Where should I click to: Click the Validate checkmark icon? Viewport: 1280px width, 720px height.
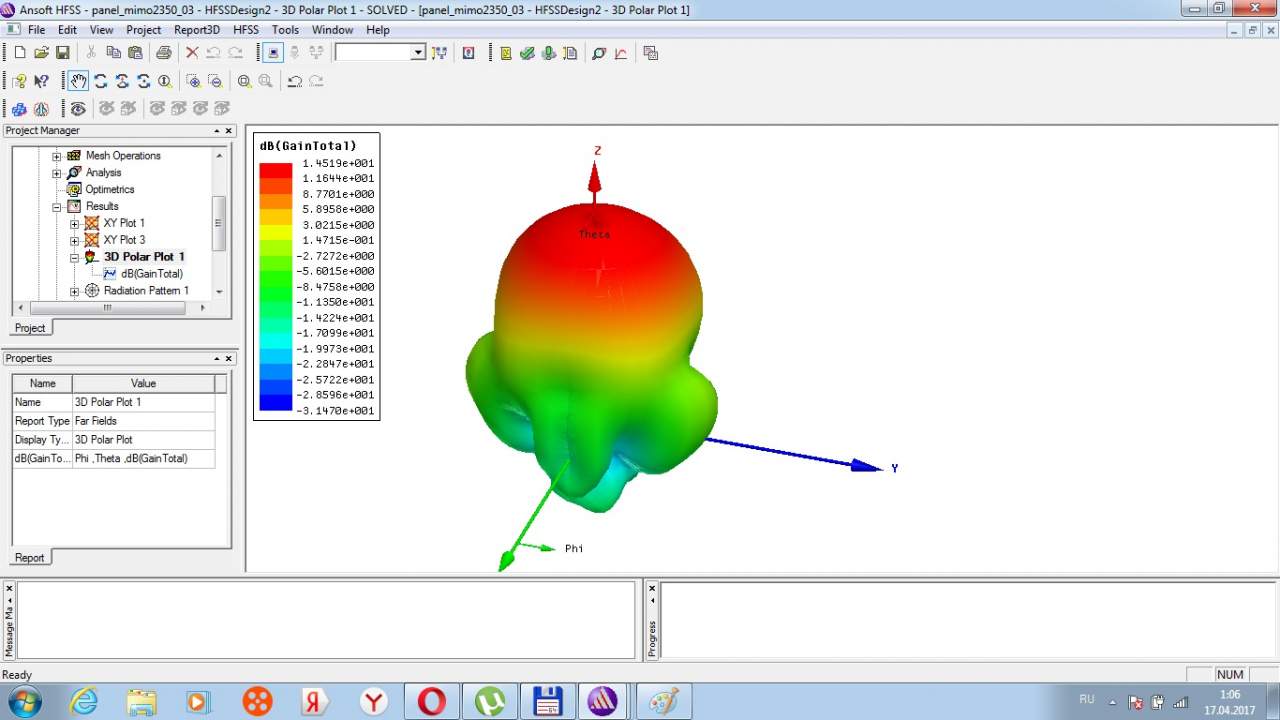pyautogui.click(x=527, y=53)
